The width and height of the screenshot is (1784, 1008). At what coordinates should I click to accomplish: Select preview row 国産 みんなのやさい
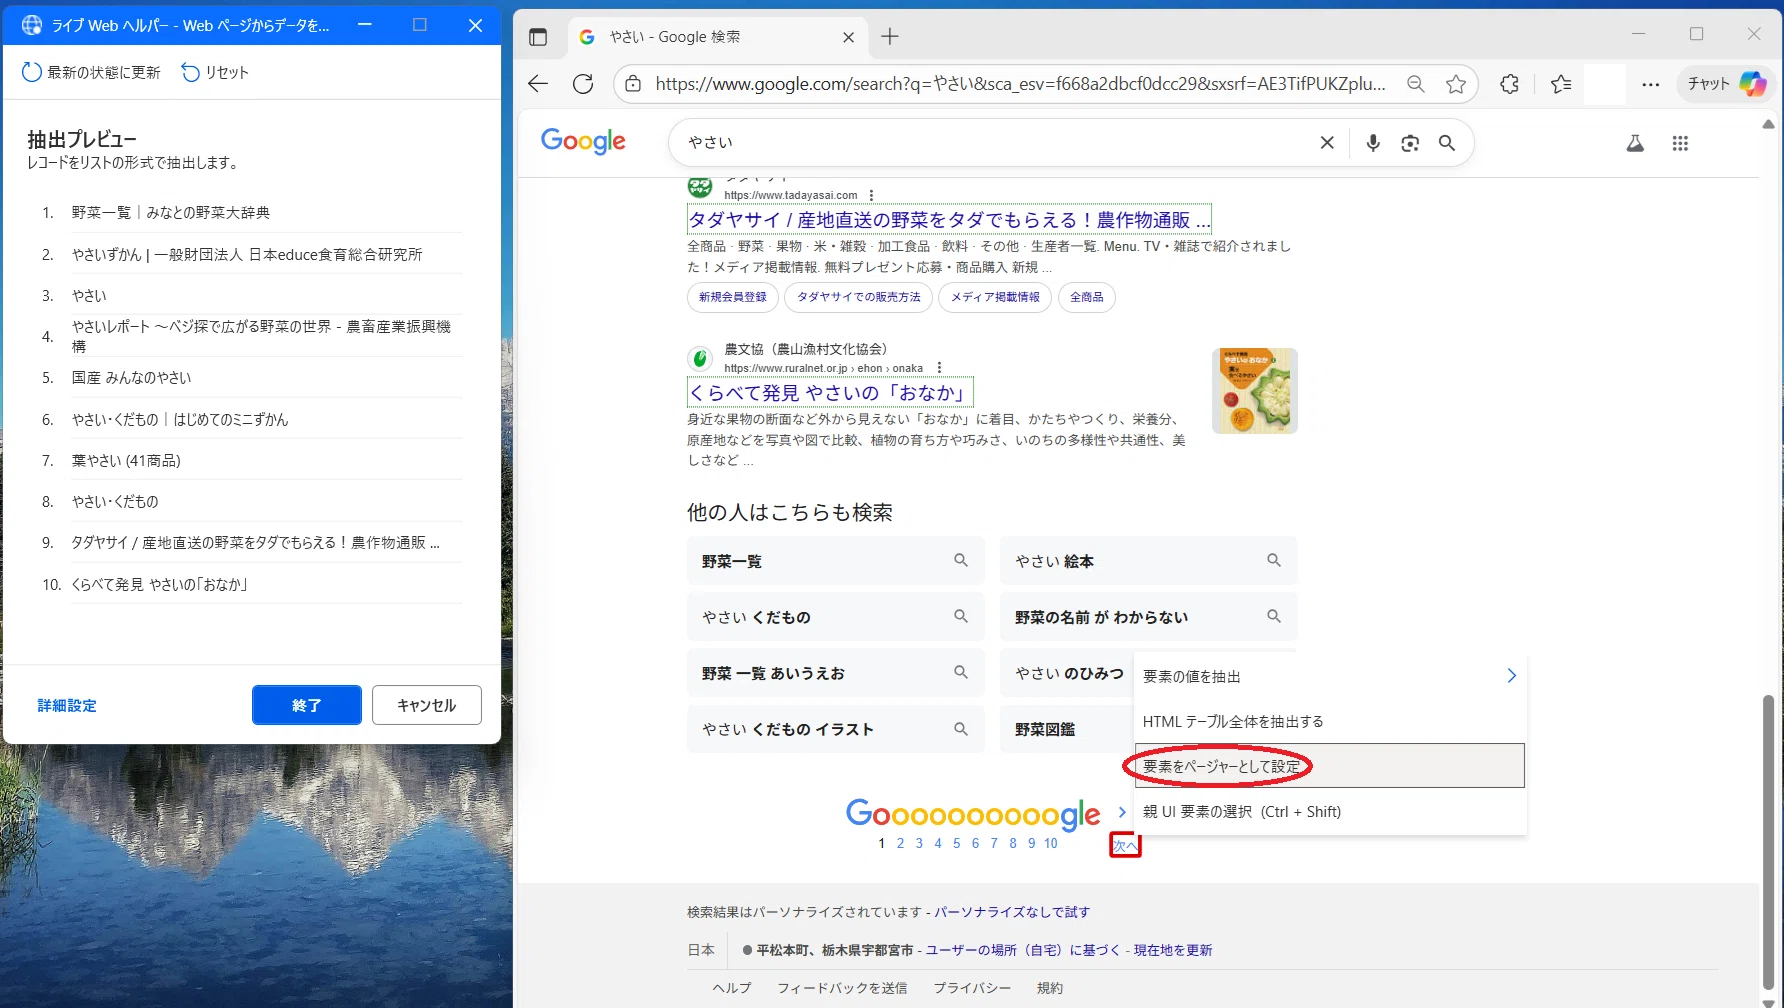(x=252, y=378)
